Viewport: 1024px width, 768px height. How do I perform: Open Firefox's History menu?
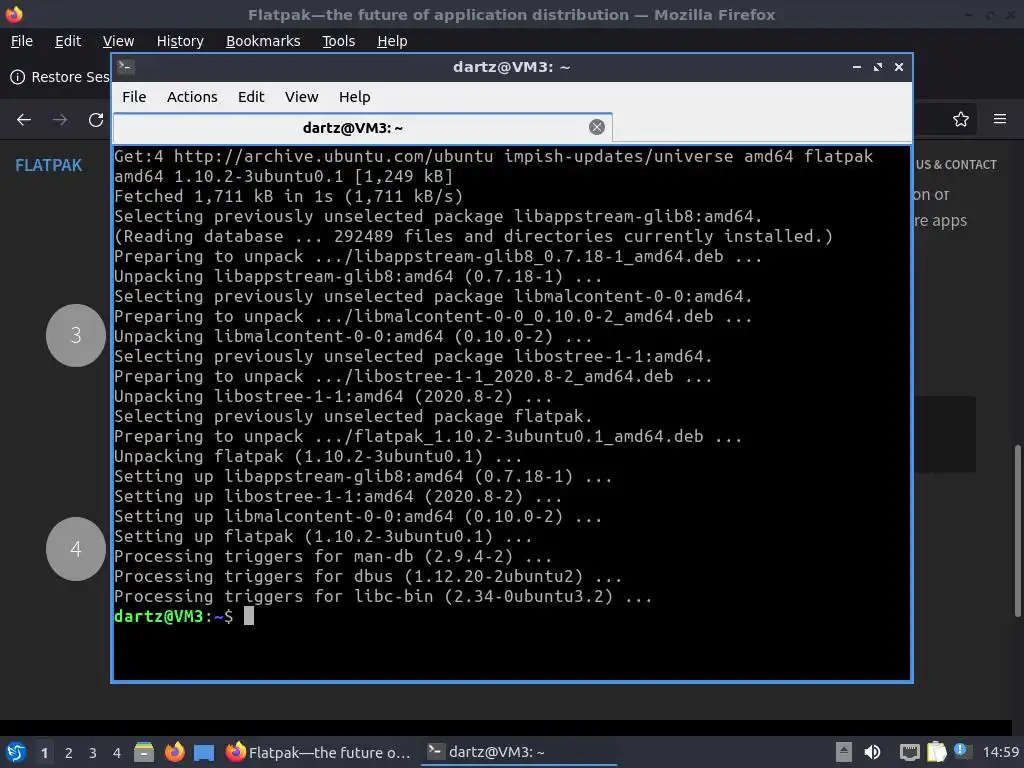pyautogui.click(x=180, y=40)
